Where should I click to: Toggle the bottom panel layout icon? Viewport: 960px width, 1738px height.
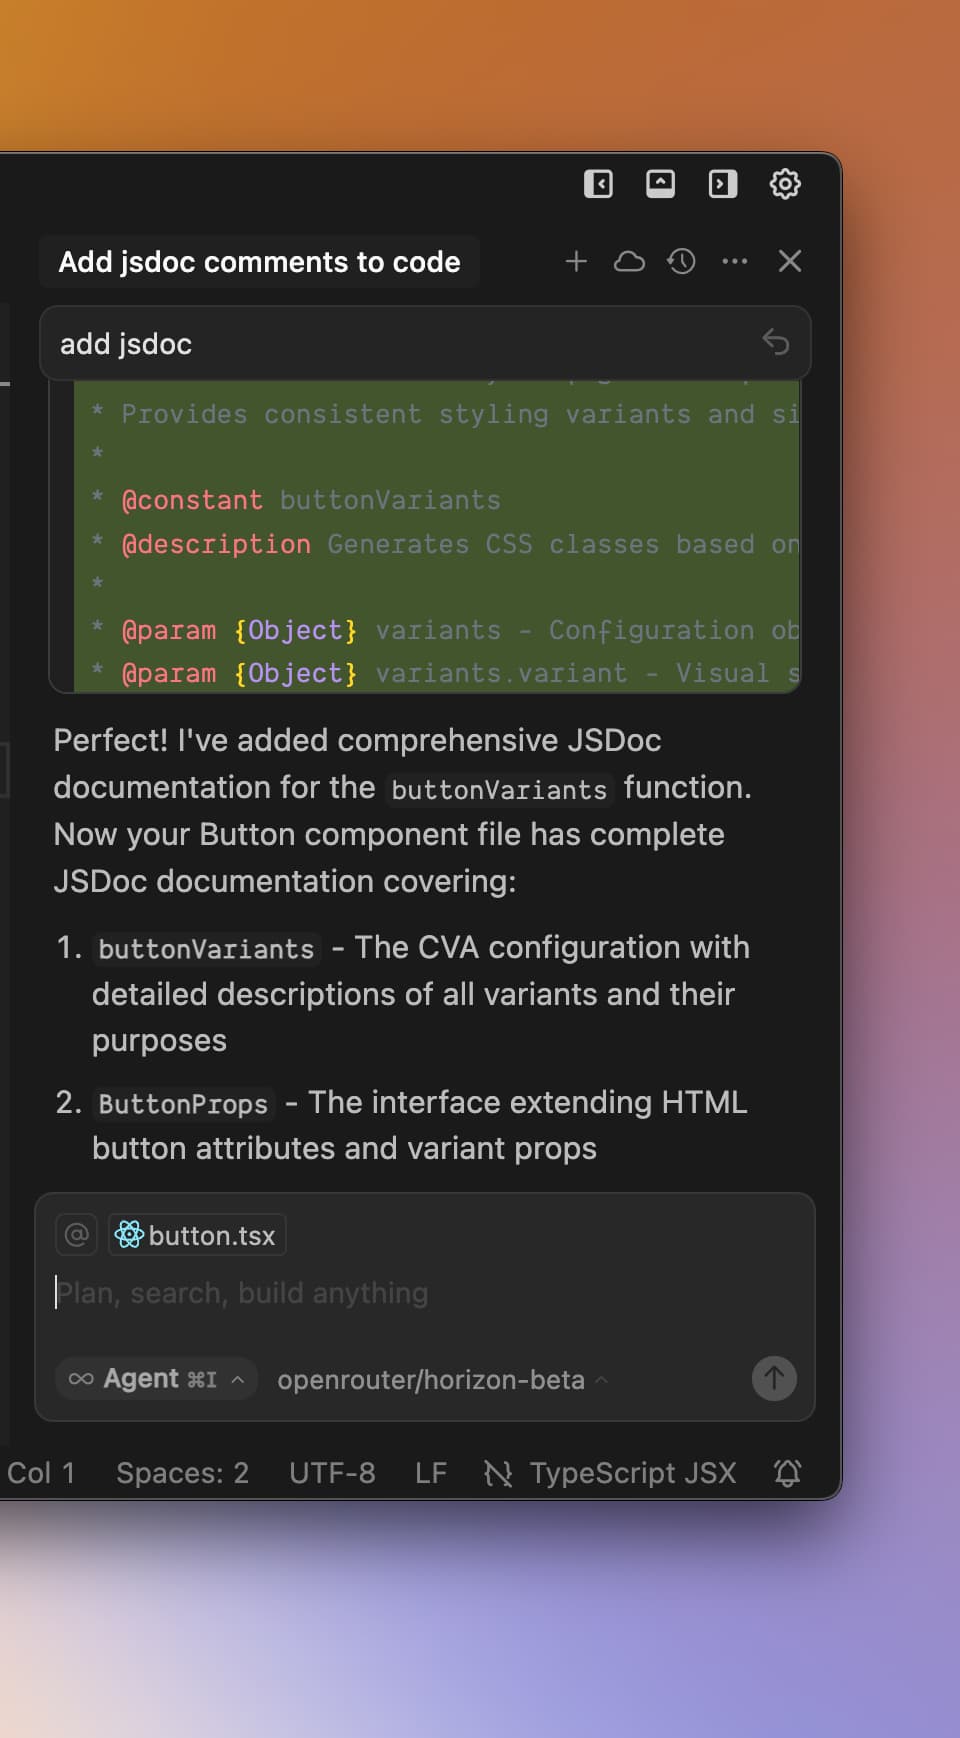coord(660,184)
